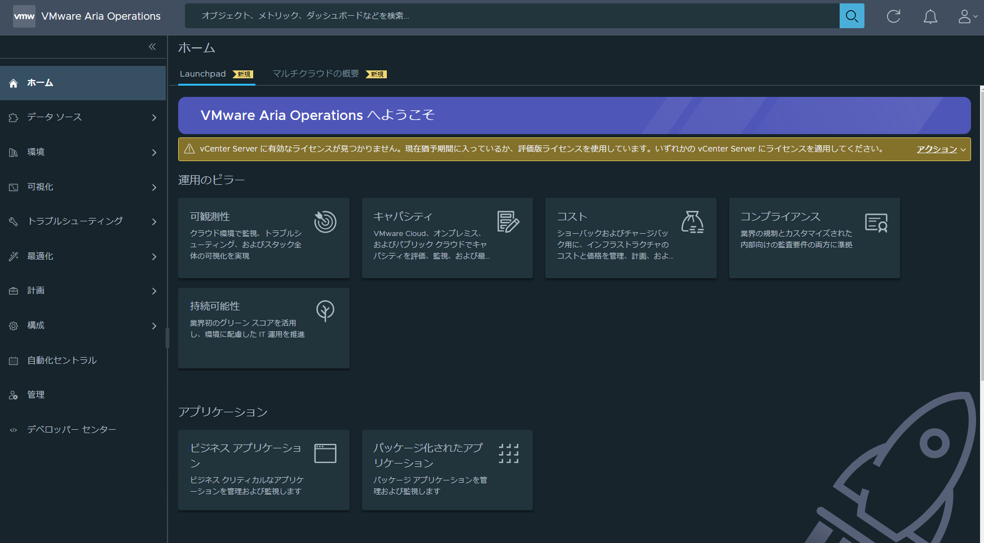Viewport: 984px width, 543px height.
Task: Click the コンプライアンス certificate icon
Action: point(876,222)
